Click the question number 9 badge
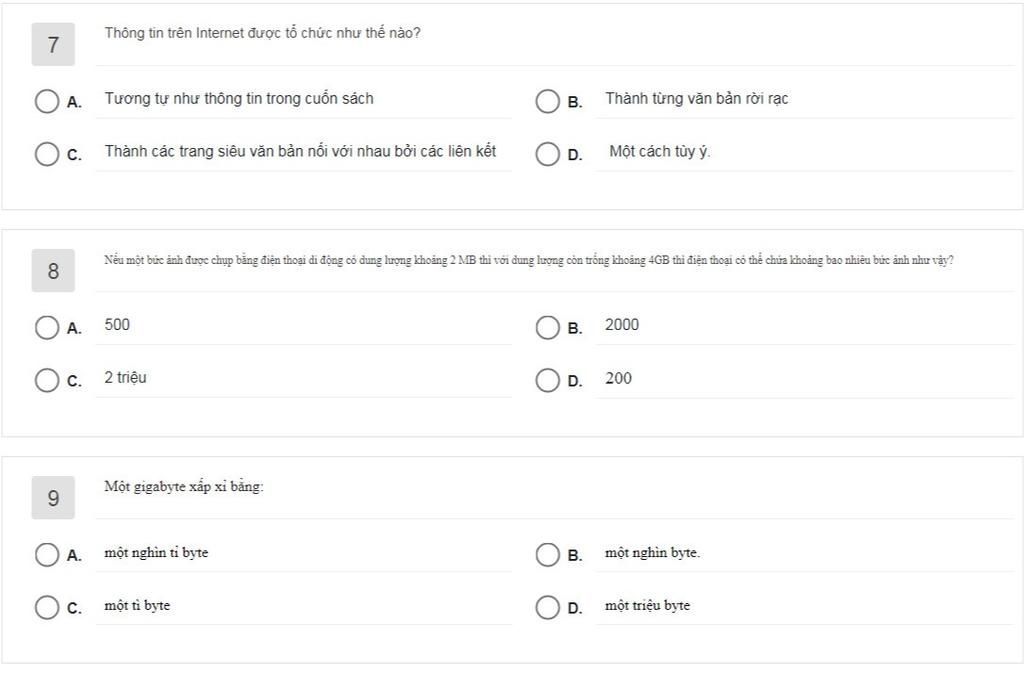Viewport: 1024px width, 673px height. point(53,498)
